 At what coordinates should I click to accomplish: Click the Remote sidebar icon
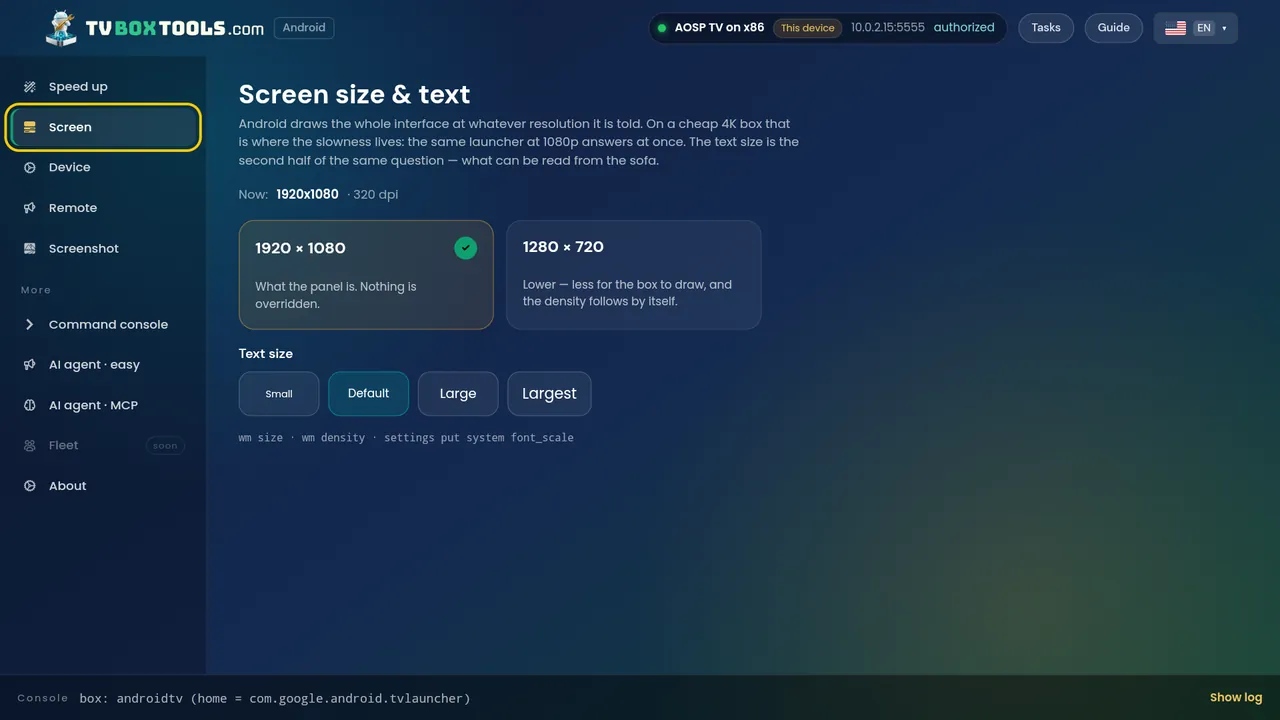click(30, 208)
